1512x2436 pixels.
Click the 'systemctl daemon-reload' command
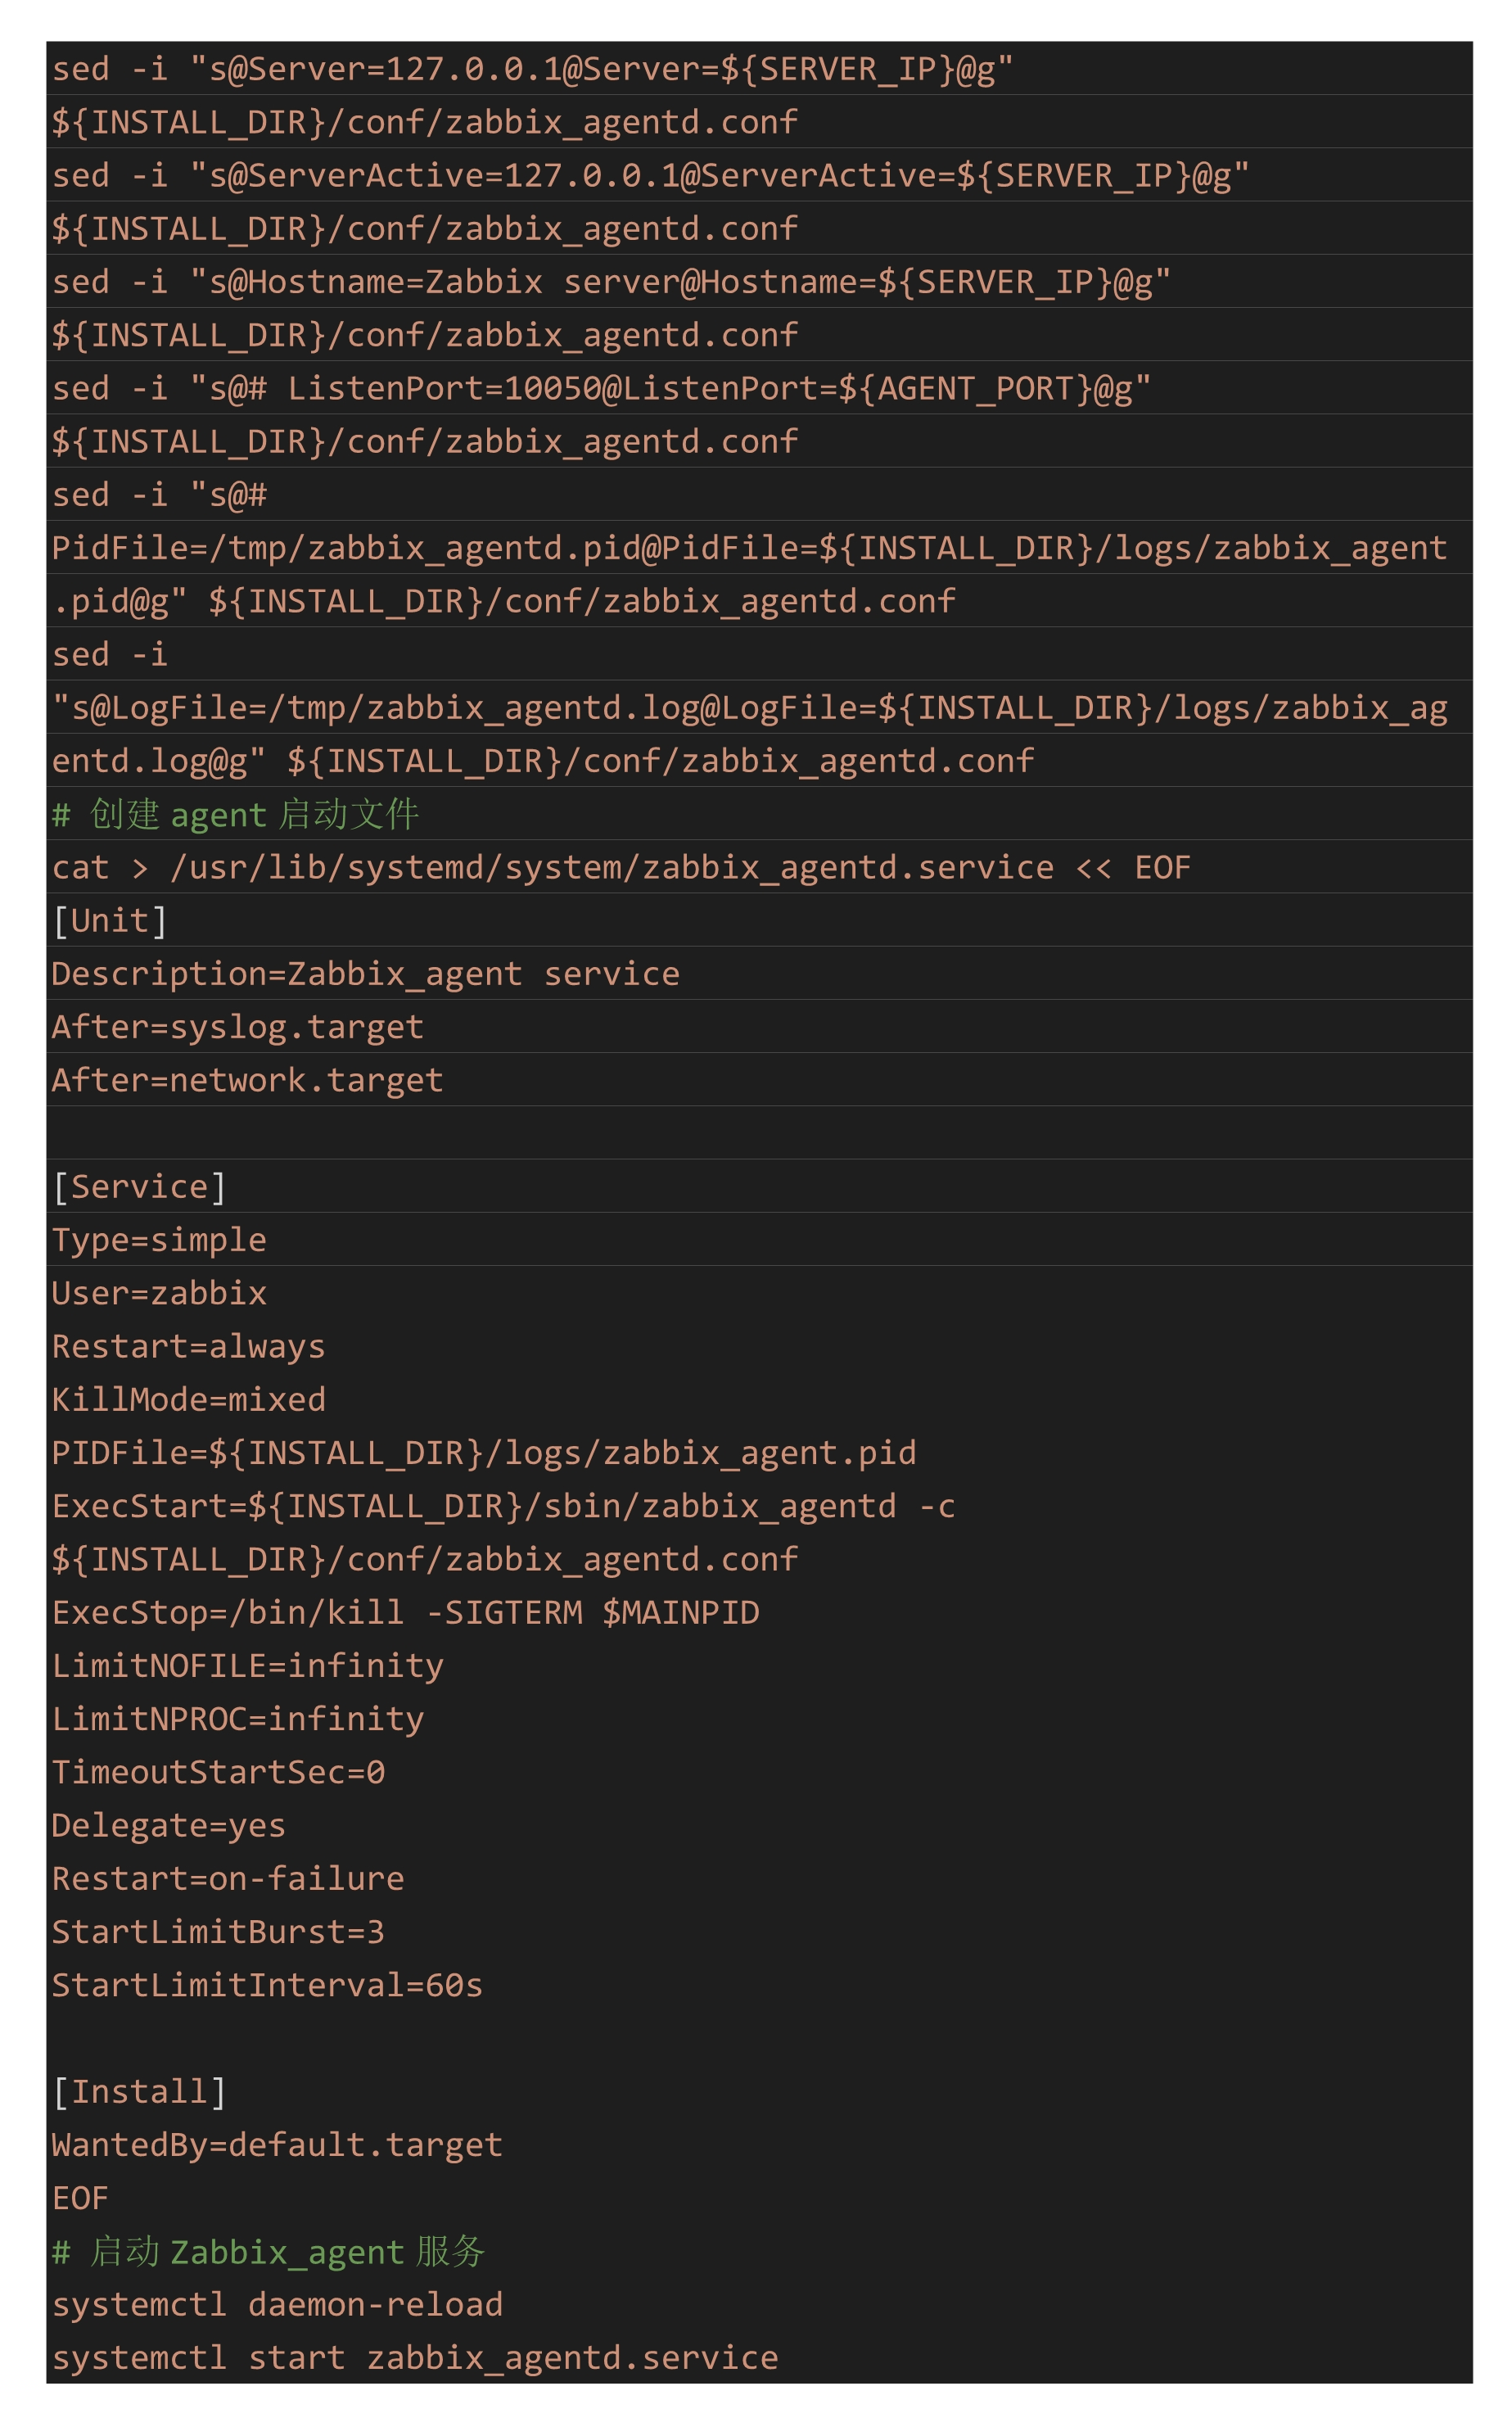coord(277,2304)
